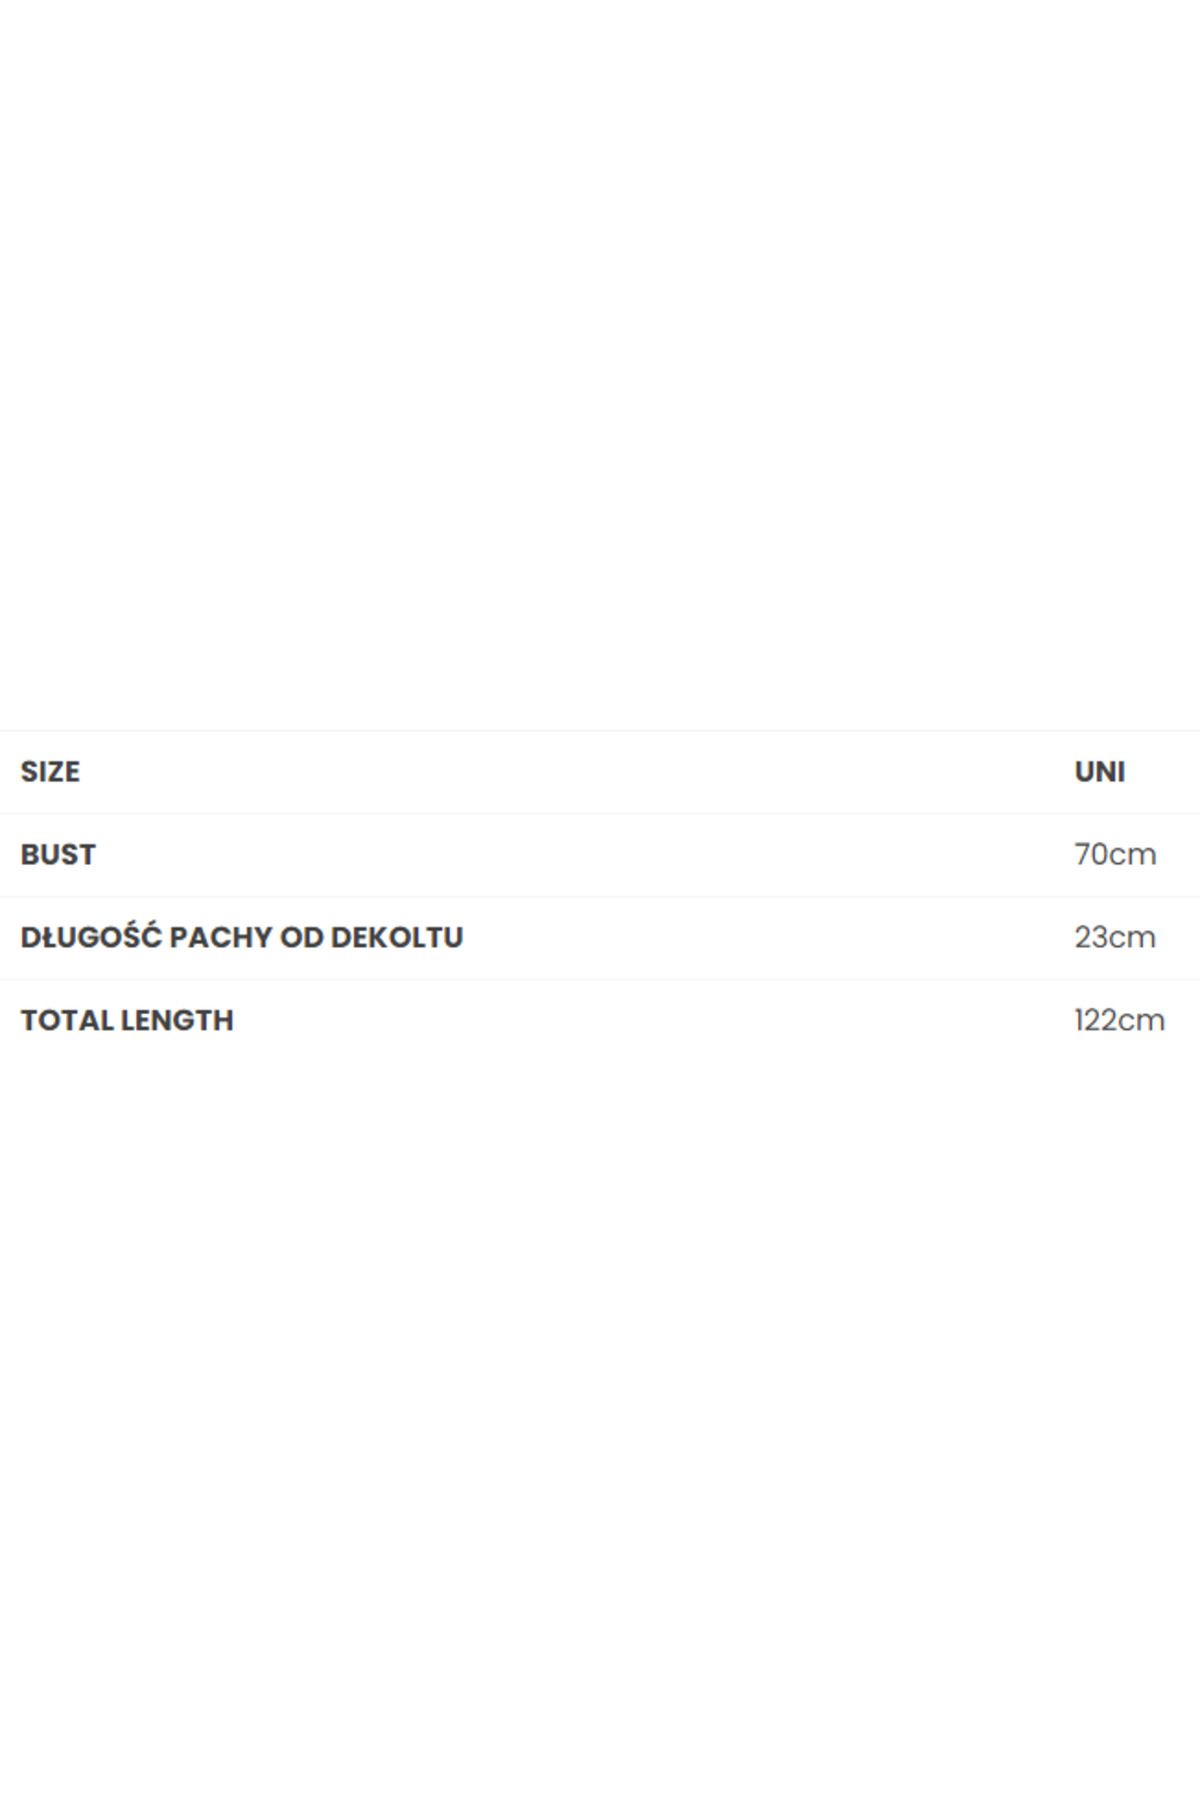1200x1800 pixels.
Task: Select the UNI size column header
Action: click(x=1100, y=772)
